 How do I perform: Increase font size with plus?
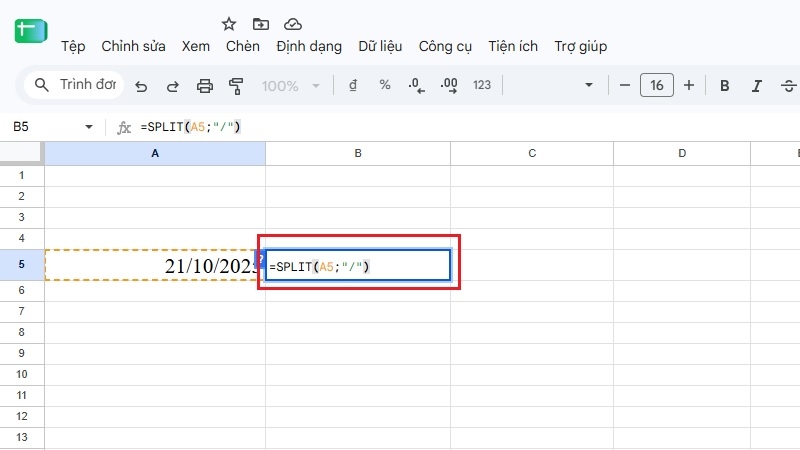(x=689, y=85)
